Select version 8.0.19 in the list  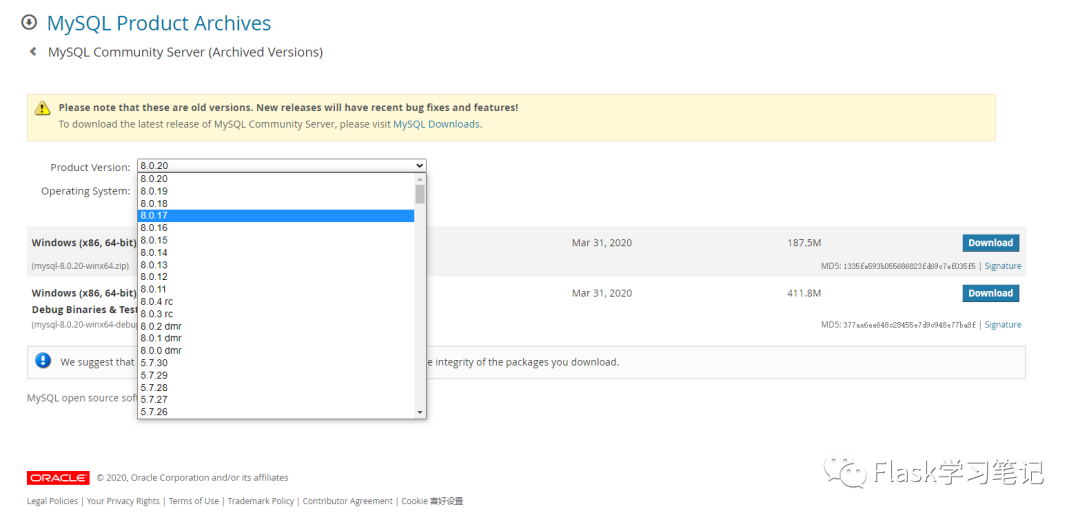click(x=276, y=191)
